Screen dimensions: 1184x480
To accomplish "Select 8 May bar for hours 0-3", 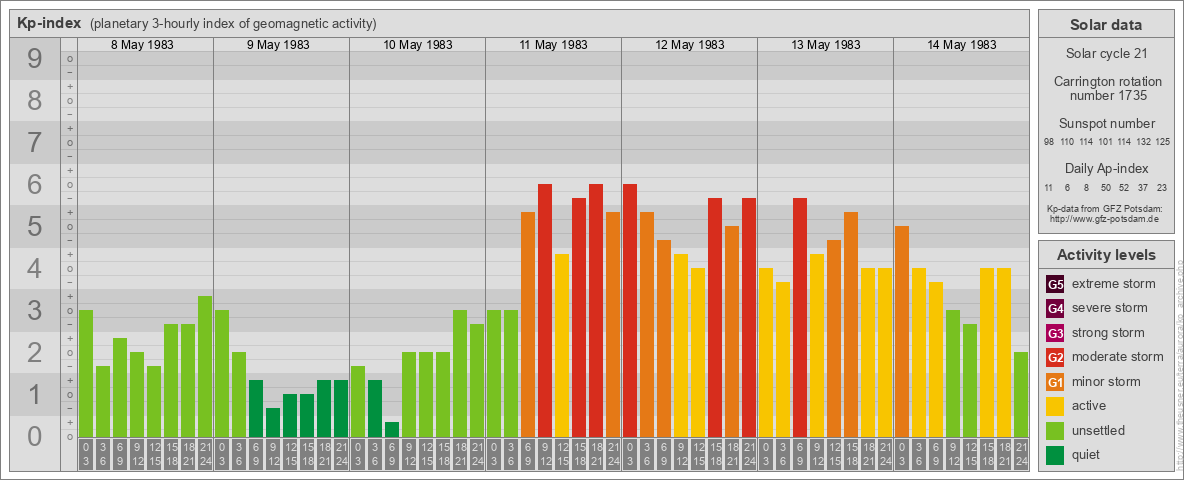I will coord(85,374).
